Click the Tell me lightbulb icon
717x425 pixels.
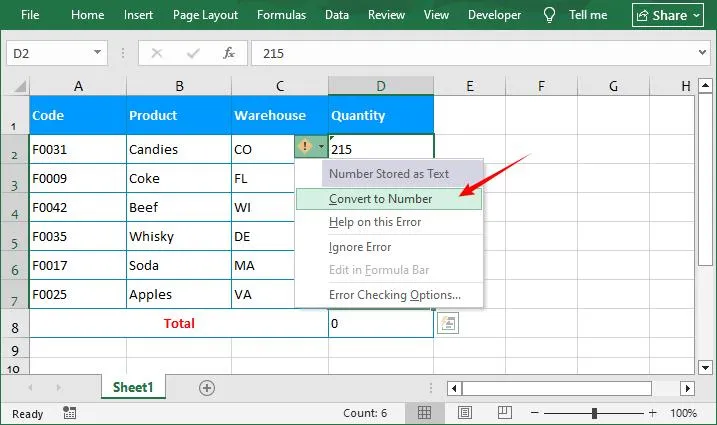coord(549,15)
